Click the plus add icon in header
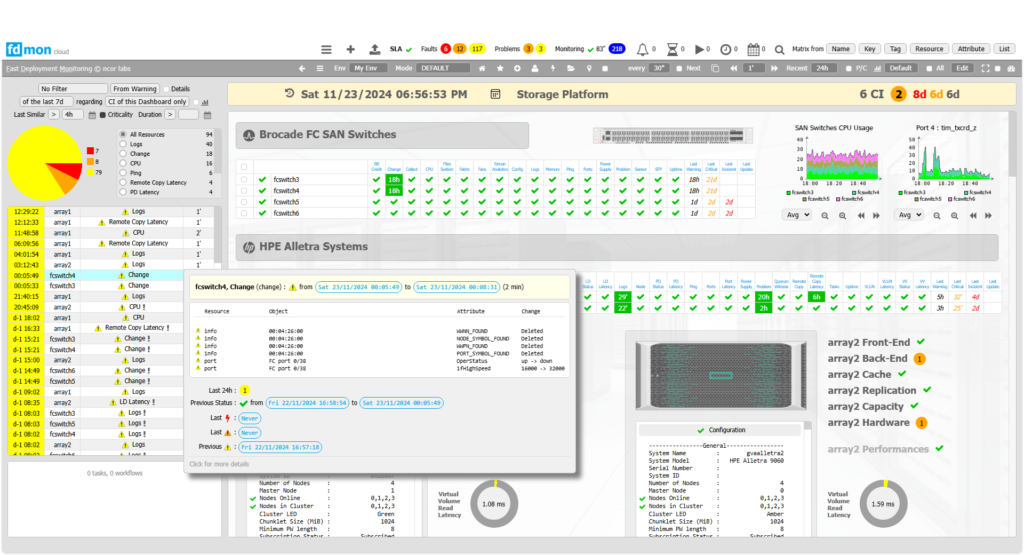 [x=351, y=49]
